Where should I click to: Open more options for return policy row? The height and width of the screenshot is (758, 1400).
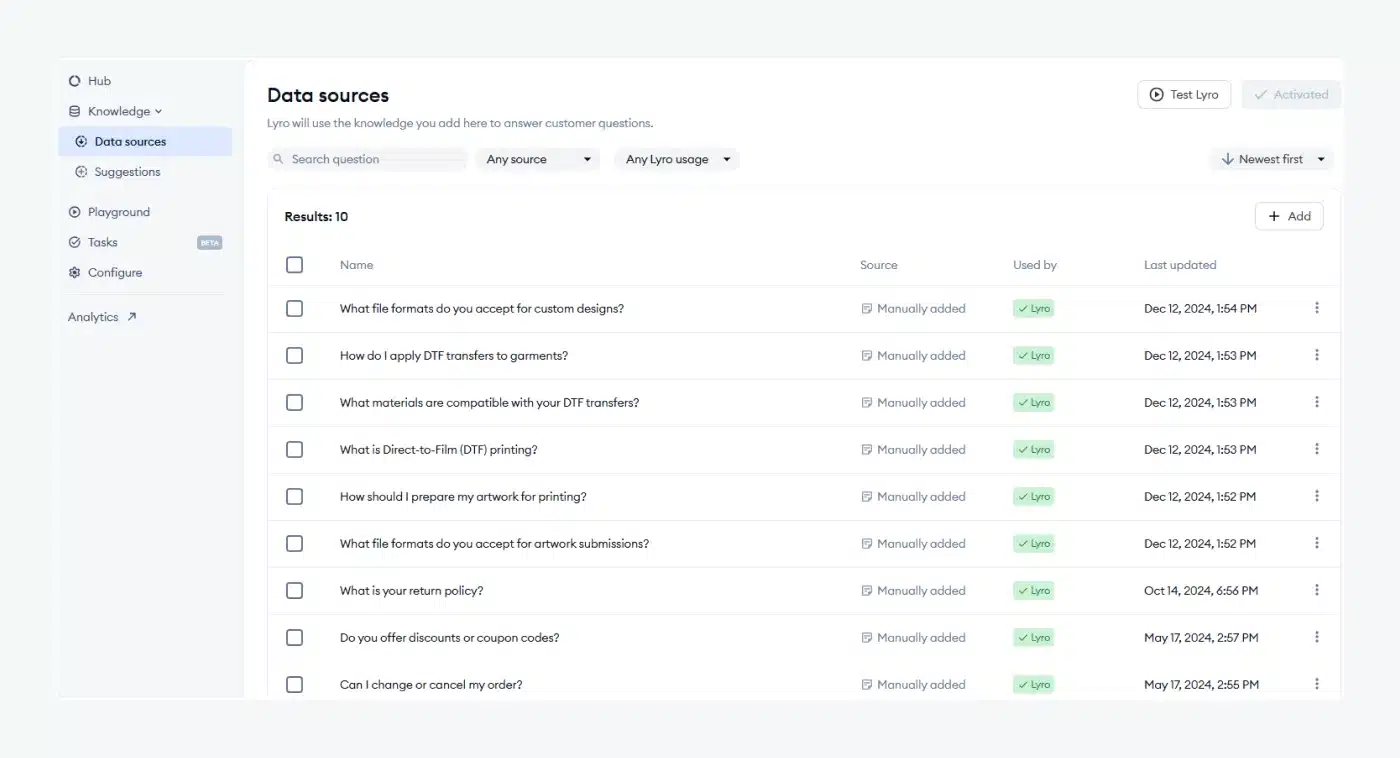pos(1317,590)
